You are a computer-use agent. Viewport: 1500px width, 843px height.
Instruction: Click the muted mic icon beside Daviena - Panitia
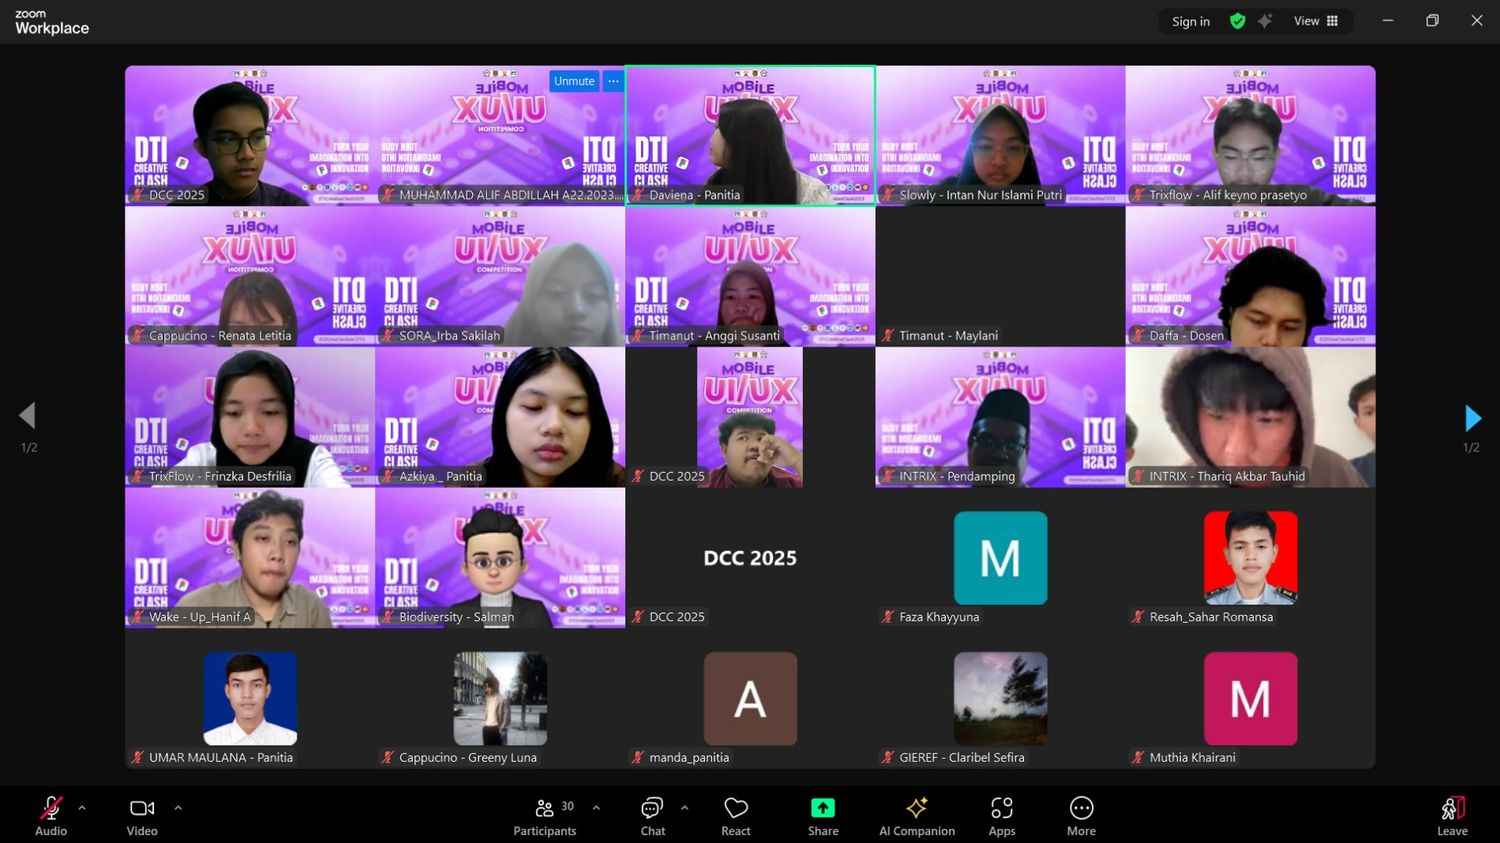click(638, 195)
